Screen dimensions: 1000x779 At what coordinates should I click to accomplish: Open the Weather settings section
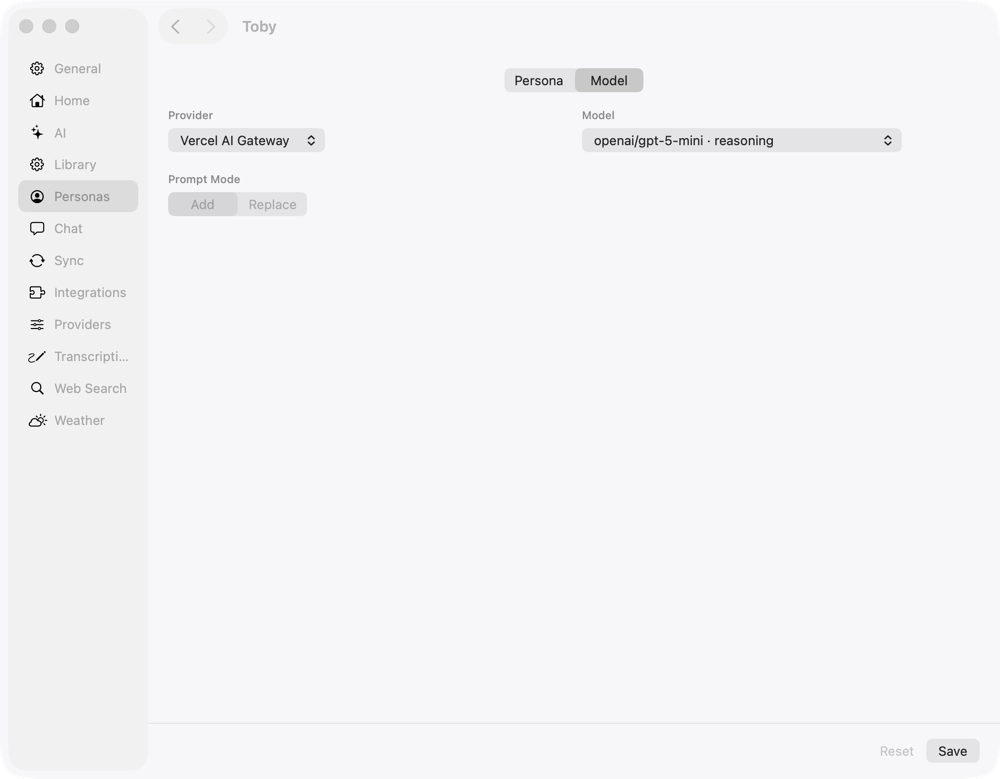tap(78, 420)
